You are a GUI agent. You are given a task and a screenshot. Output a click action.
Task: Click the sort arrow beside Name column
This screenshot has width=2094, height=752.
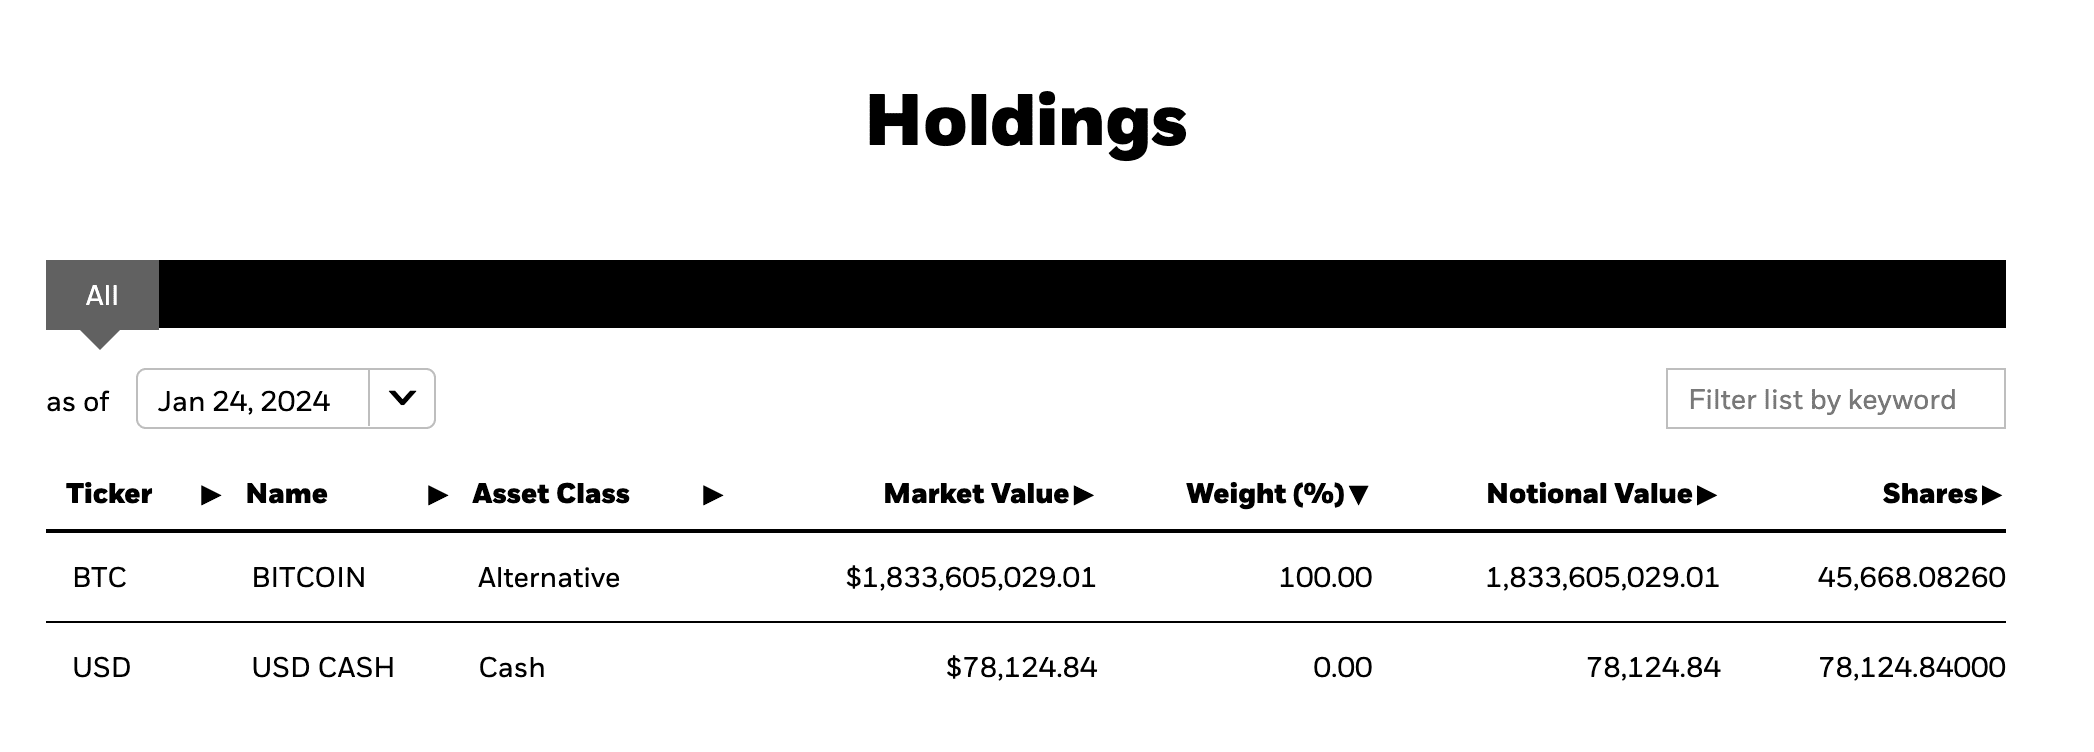click(x=437, y=494)
